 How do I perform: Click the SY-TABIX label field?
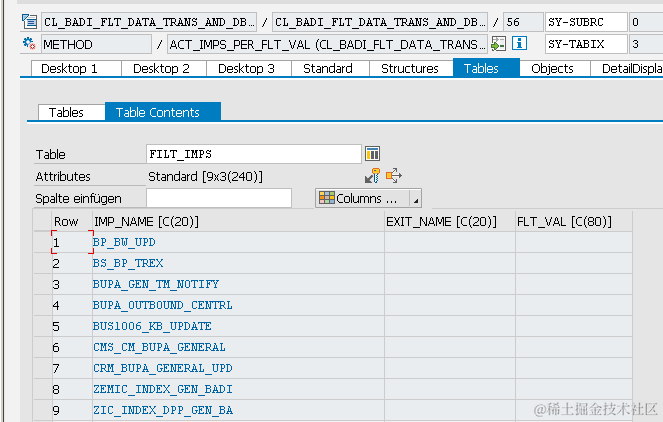coord(586,44)
